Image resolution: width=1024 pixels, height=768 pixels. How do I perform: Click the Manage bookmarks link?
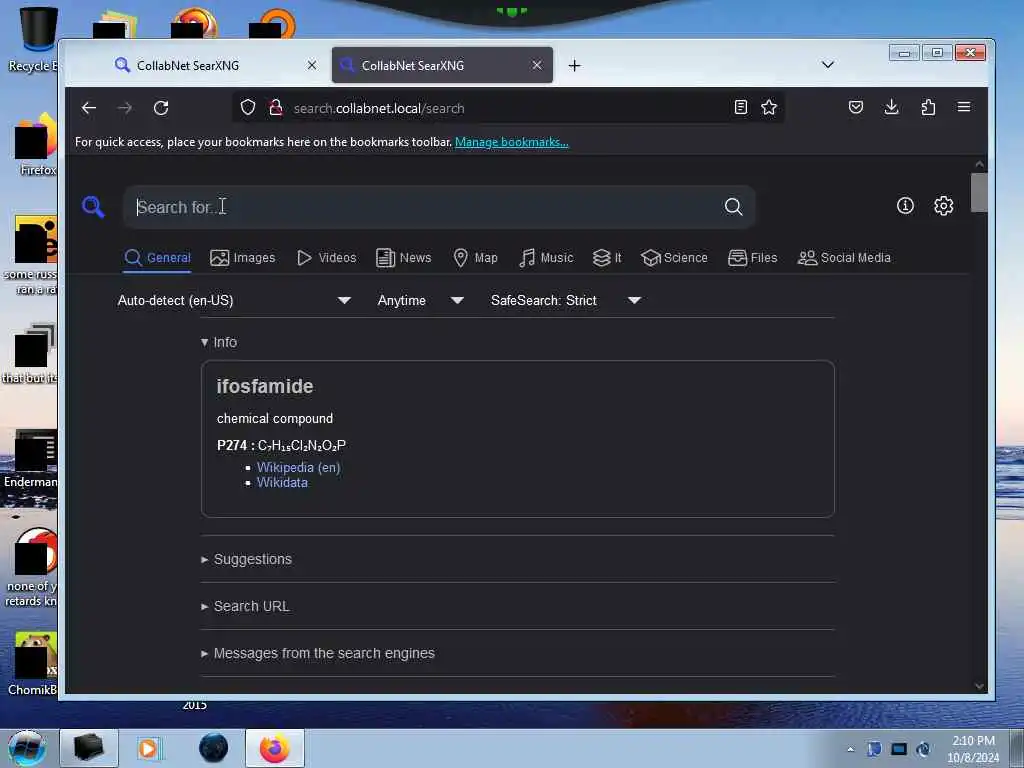tap(511, 142)
